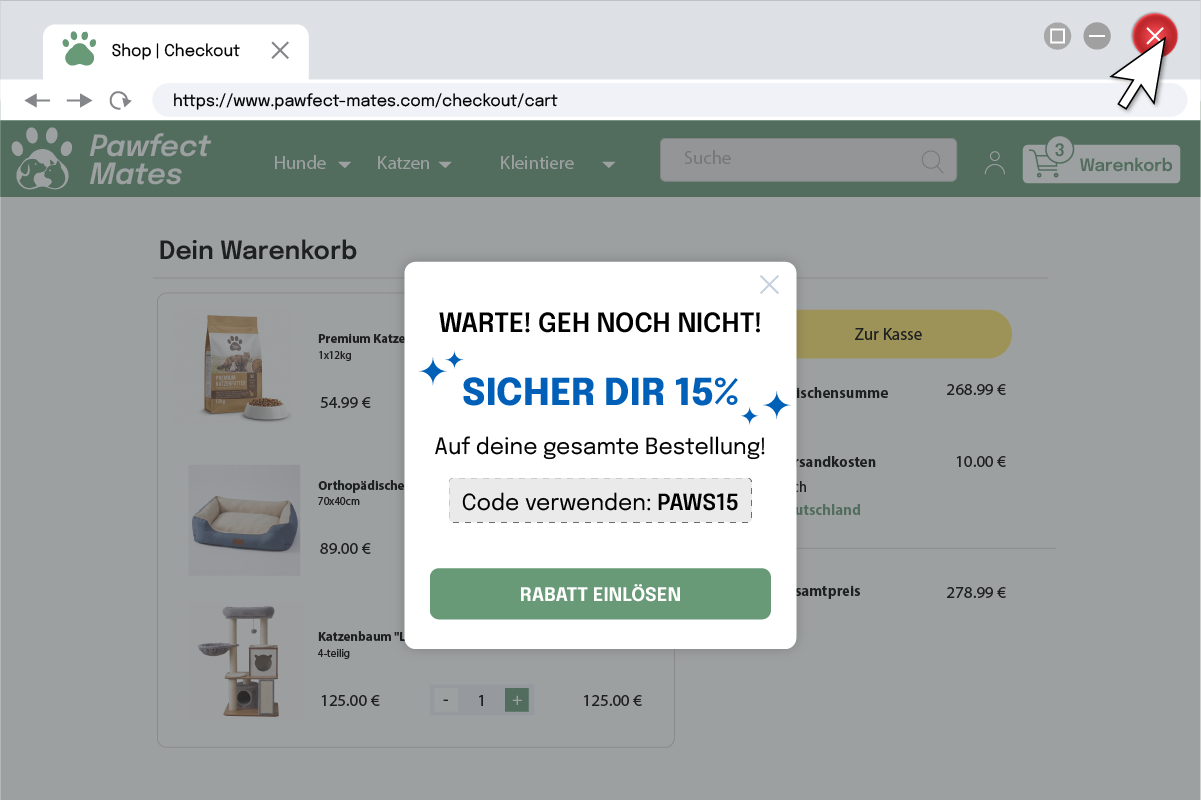Copy the PAWS15 code box

600,502
